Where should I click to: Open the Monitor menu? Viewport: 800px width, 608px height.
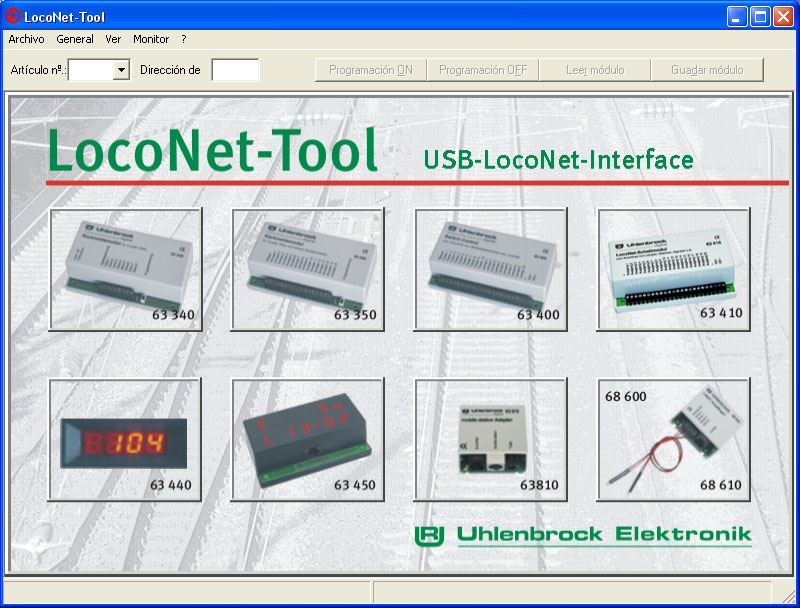[x=151, y=39]
